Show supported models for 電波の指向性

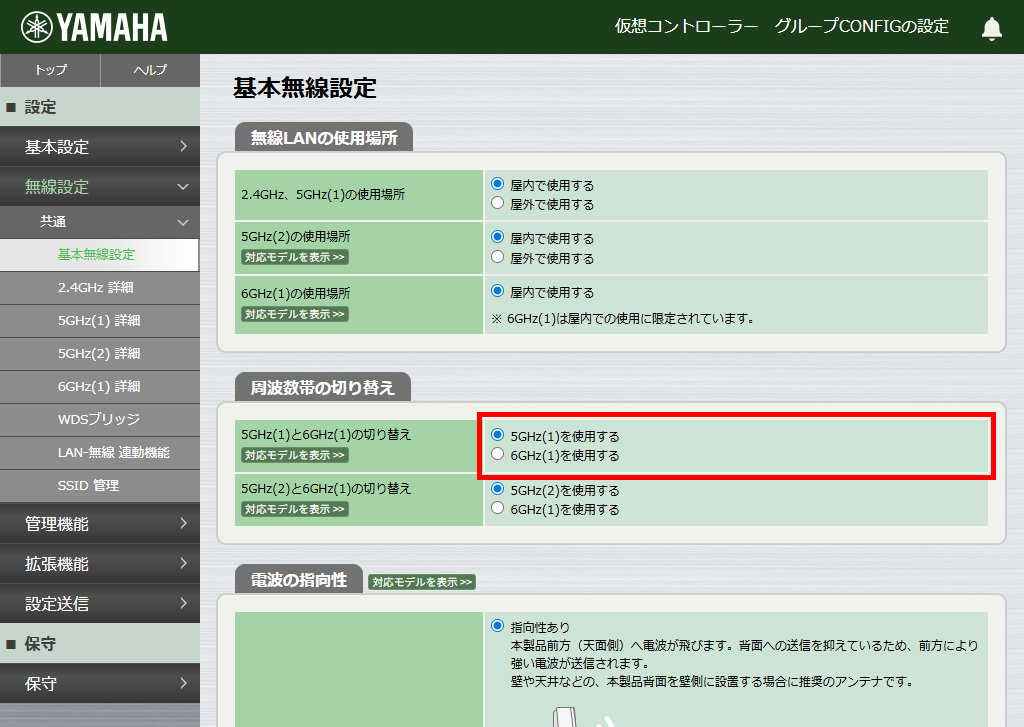click(422, 582)
